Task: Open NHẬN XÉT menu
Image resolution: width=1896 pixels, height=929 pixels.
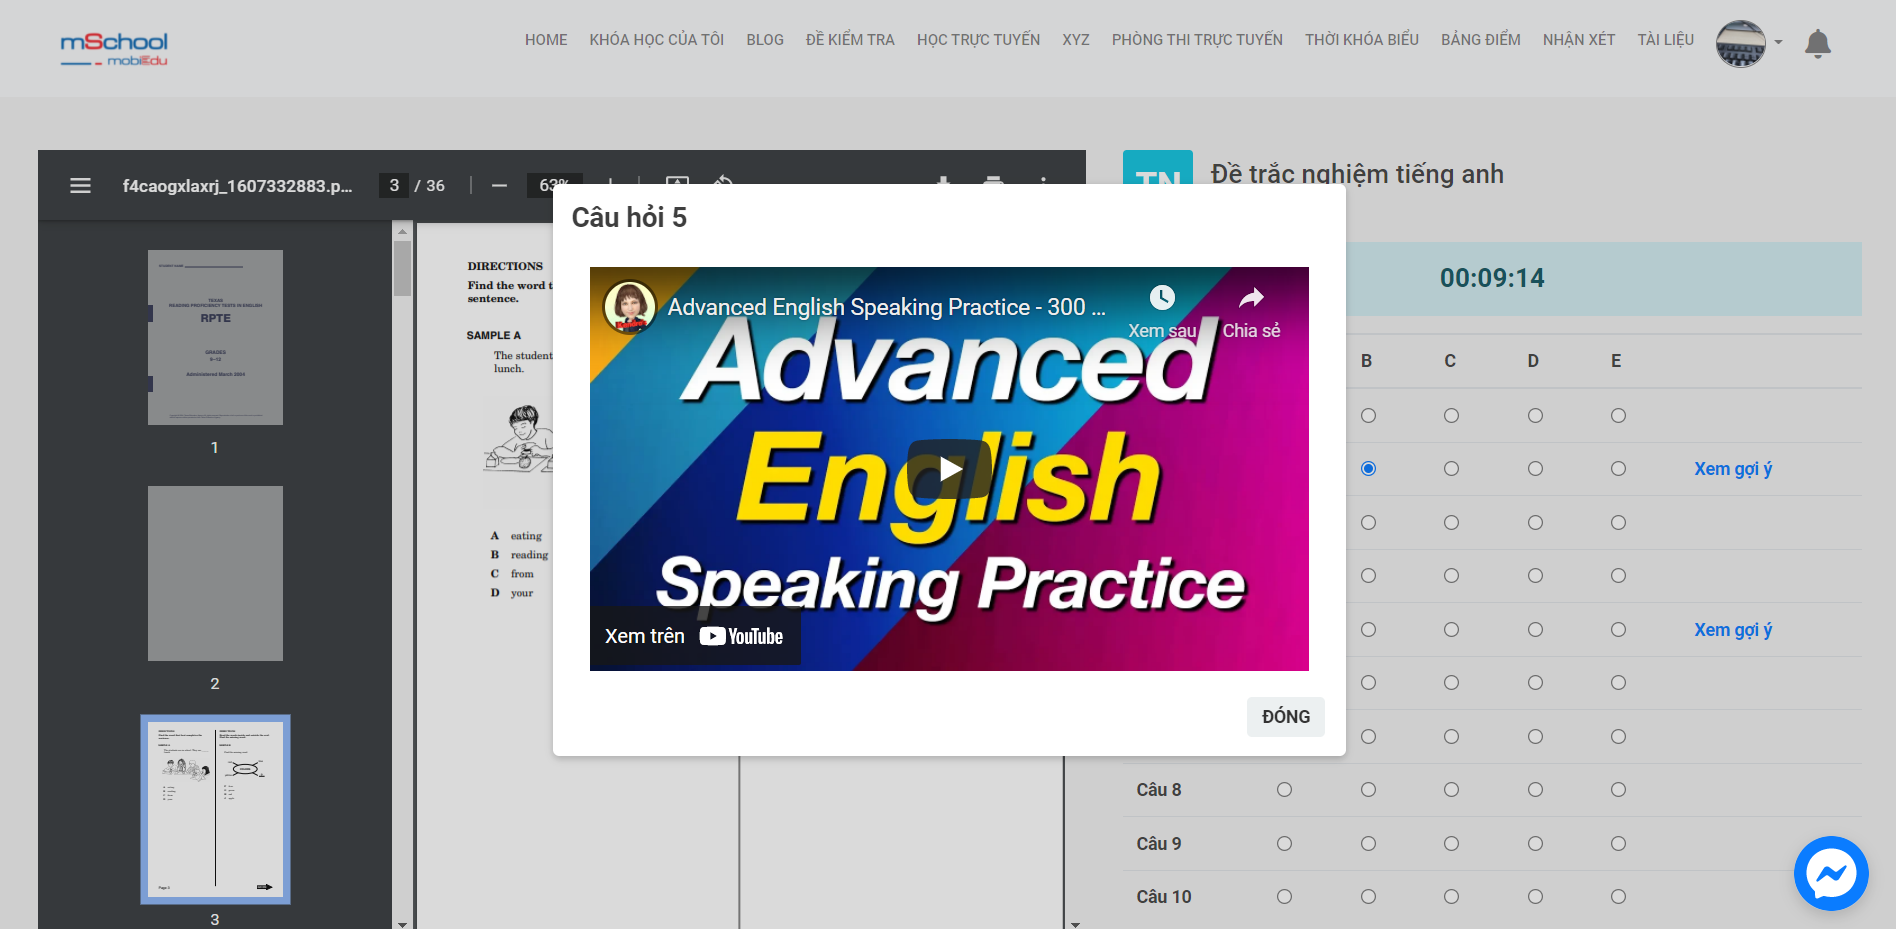Action: 1579,40
